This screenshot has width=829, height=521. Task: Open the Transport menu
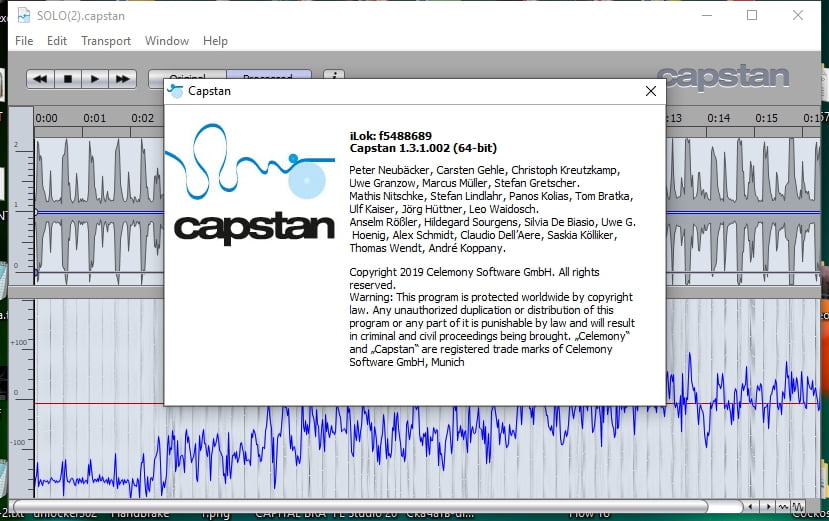(106, 41)
